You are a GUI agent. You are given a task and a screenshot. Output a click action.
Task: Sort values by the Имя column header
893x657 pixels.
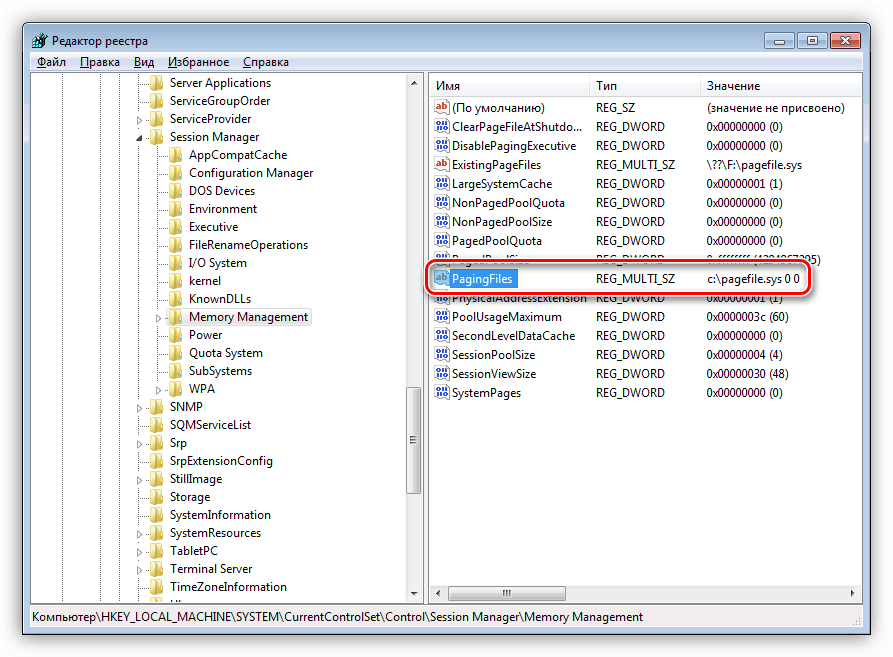pos(510,86)
